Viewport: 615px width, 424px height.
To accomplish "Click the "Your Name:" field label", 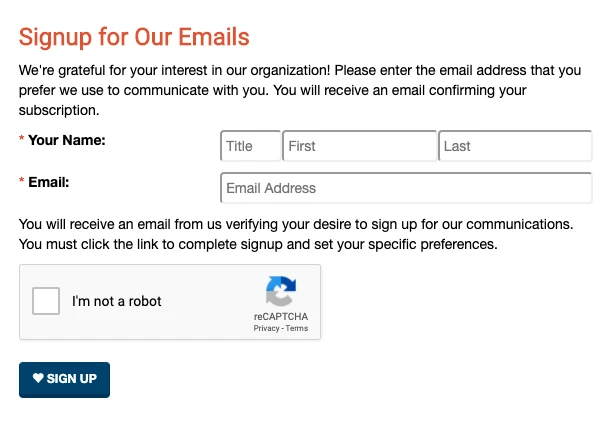I will pos(67,140).
